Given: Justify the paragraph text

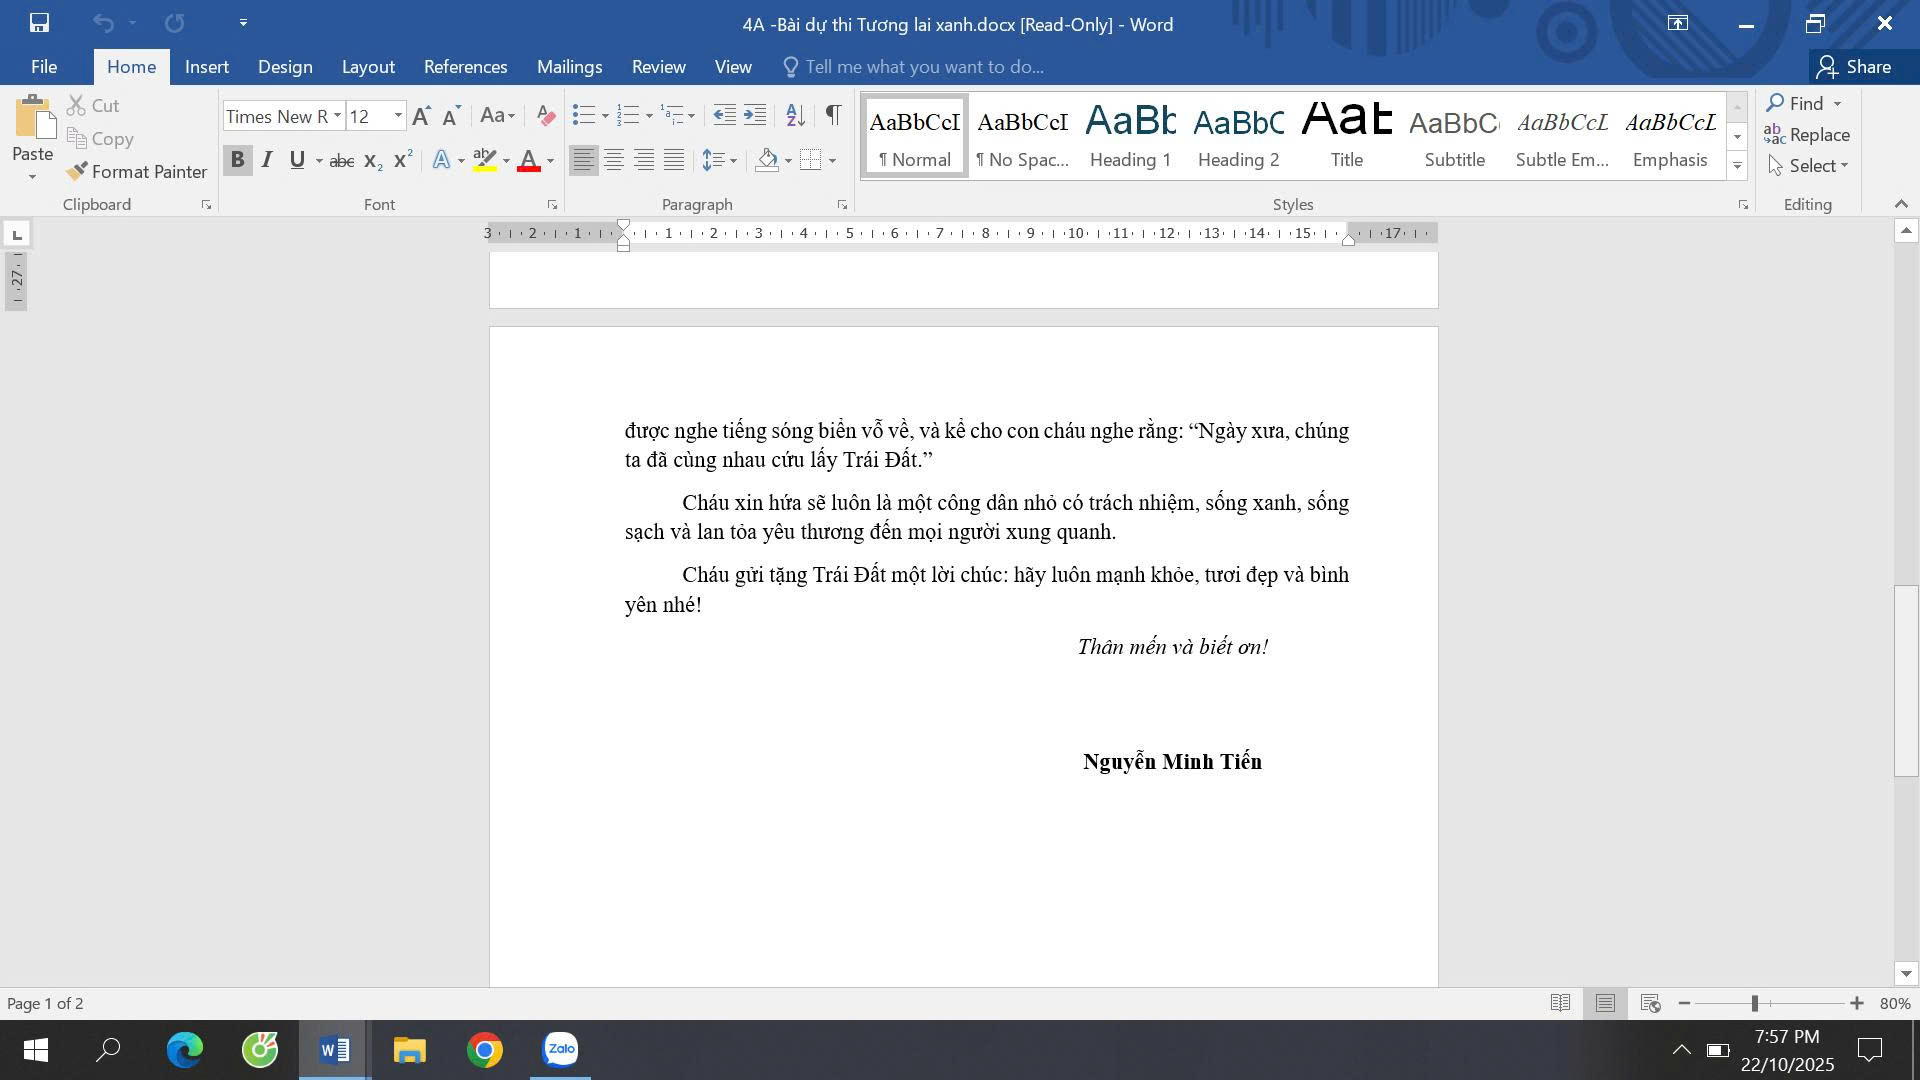Looking at the screenshot, I should (x=674, y=160).
